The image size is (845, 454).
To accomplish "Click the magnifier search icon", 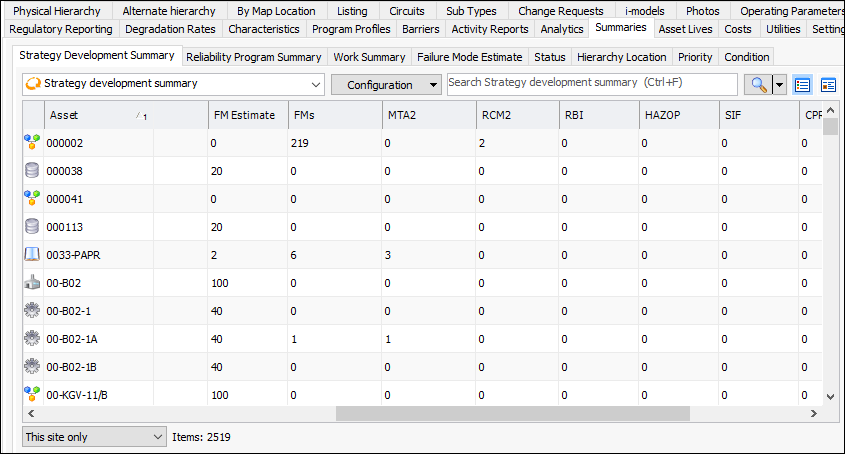I will click(759, 85).
